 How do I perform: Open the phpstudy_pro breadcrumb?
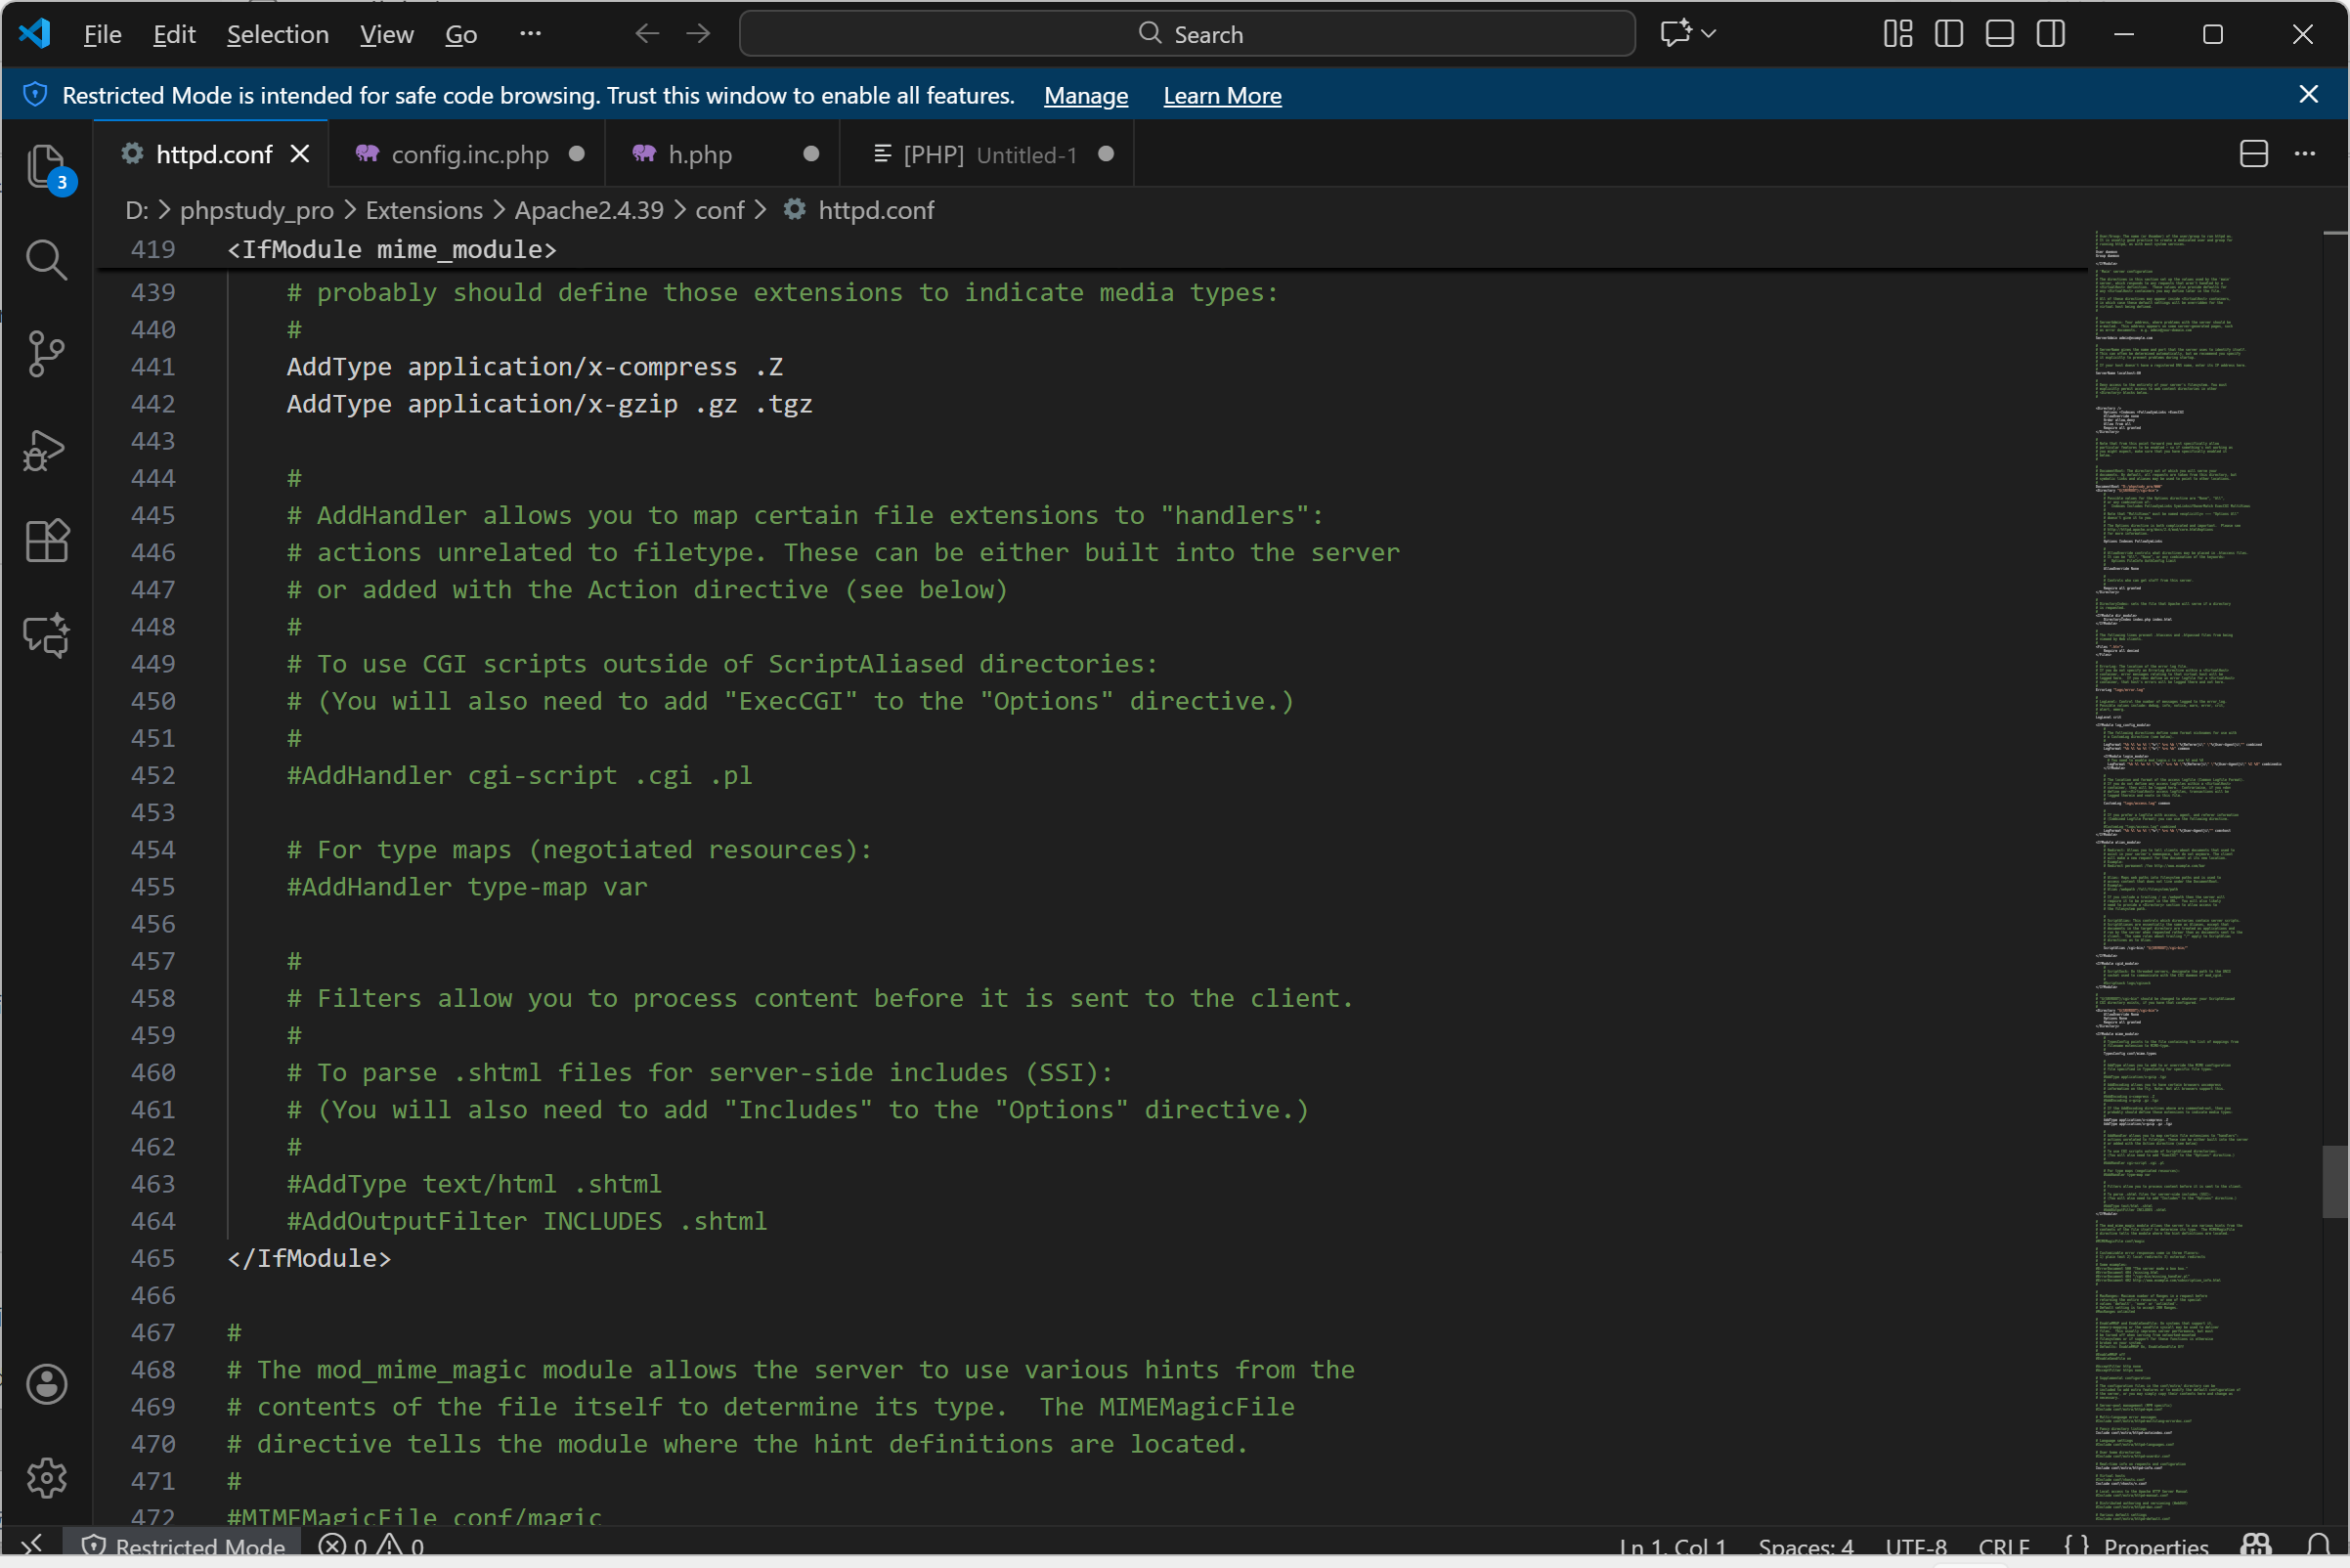(x=257, y=210)
